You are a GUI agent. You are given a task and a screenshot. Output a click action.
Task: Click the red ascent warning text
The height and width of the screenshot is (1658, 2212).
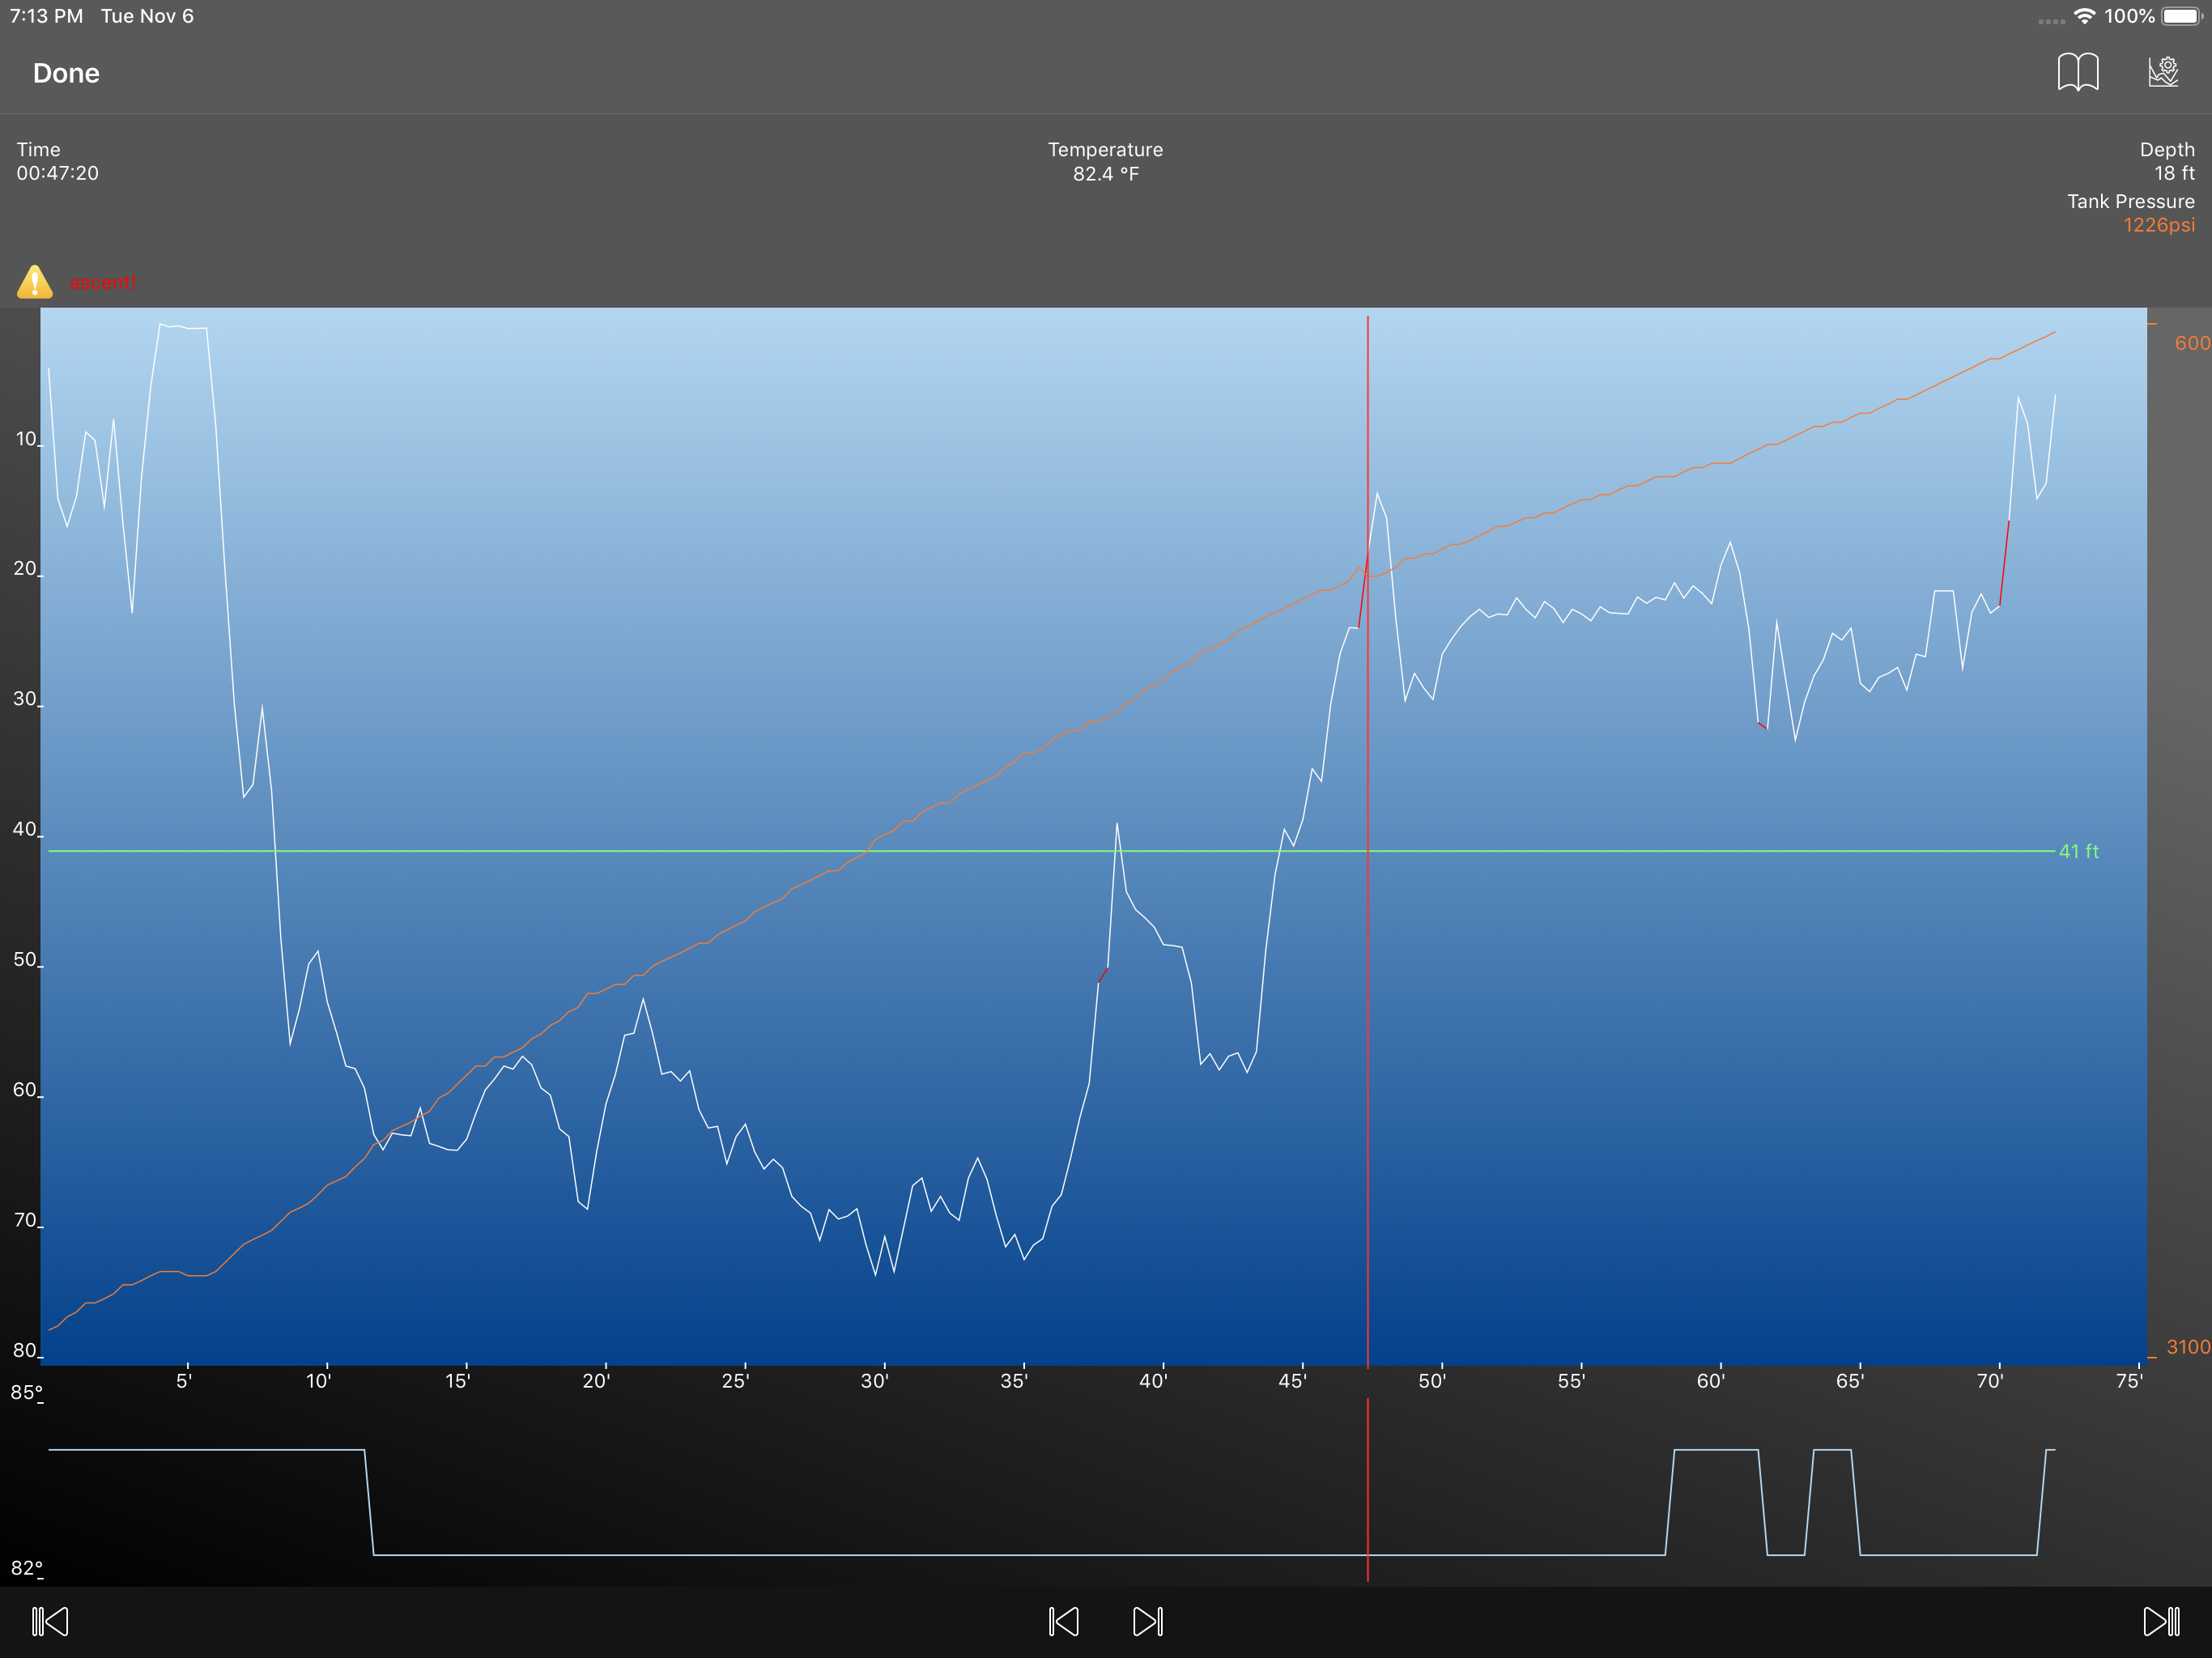(102, 283)
